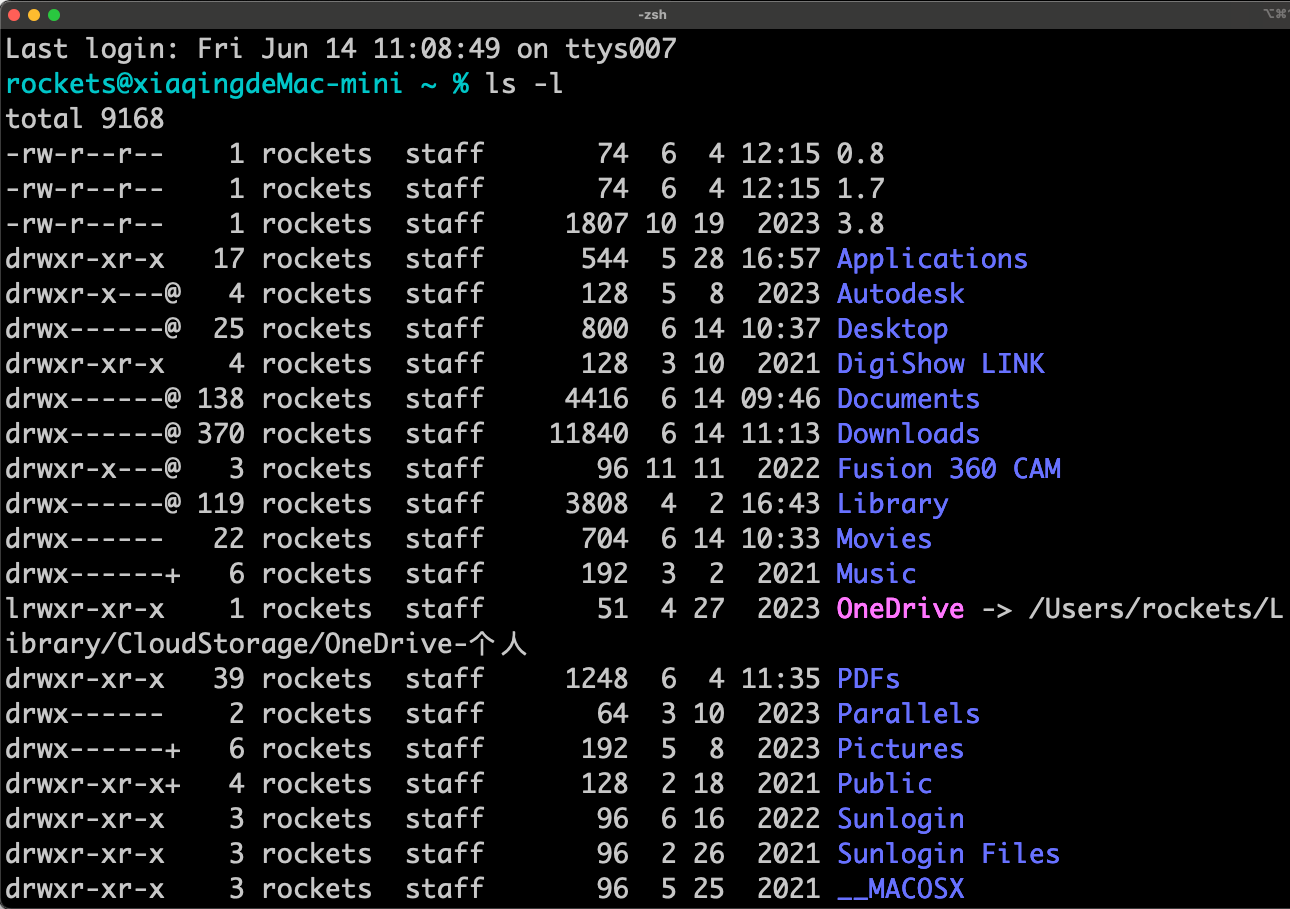Screen dimensions: 1290x909
Task: Click the wrapped CloudStorage/OneDrive path line
Action: pos(266,643)
